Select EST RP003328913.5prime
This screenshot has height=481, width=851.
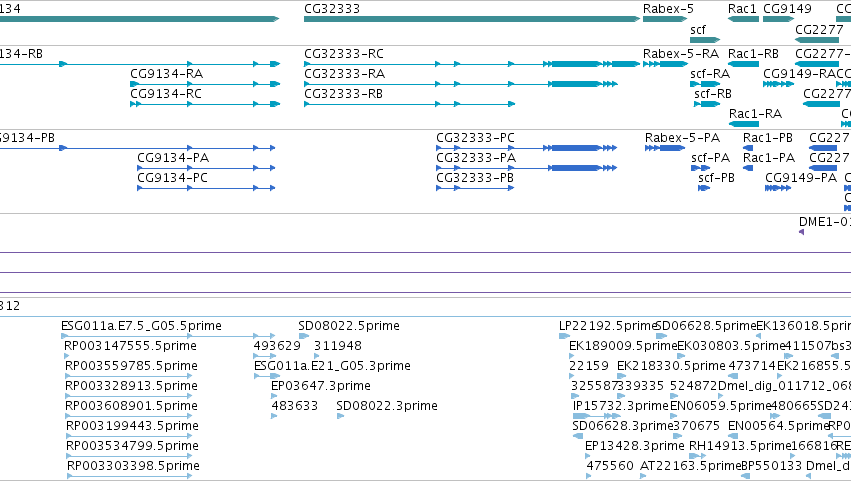pyautogui.click(x=131, y=386)
